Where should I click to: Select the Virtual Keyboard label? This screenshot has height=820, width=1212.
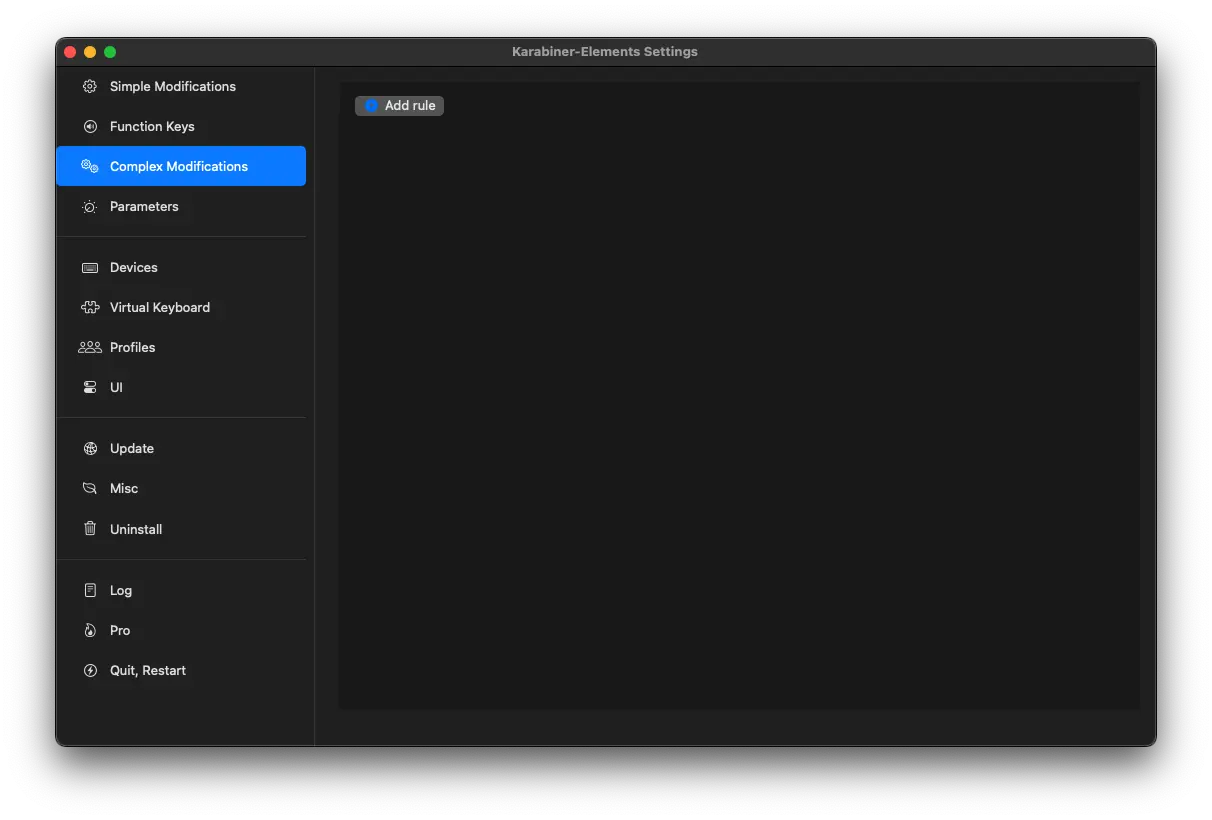(x=160, y=307)
